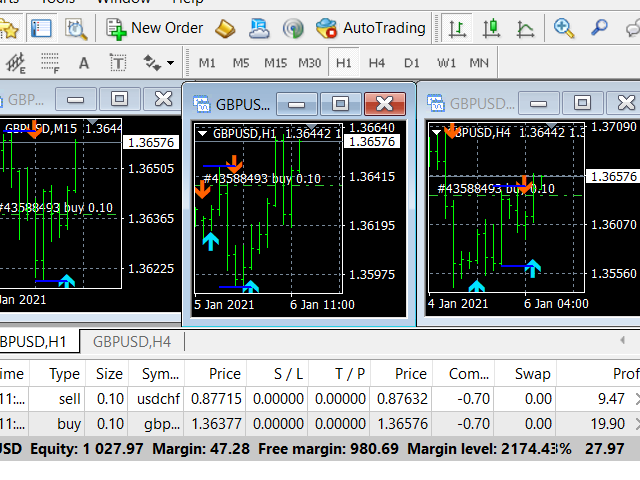The width and height of the screenshot is (640, 480).
Task: Open the Strategy Tester magnifier icon
Action: coord(76,29)
